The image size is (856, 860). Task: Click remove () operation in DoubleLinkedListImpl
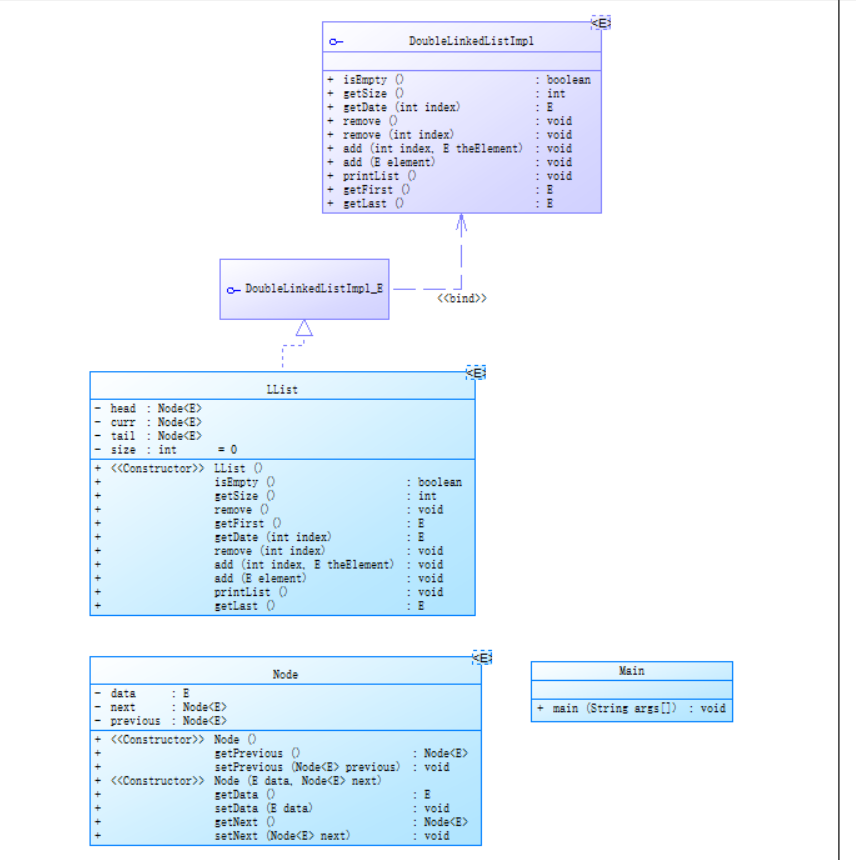(x=370, y=121)
